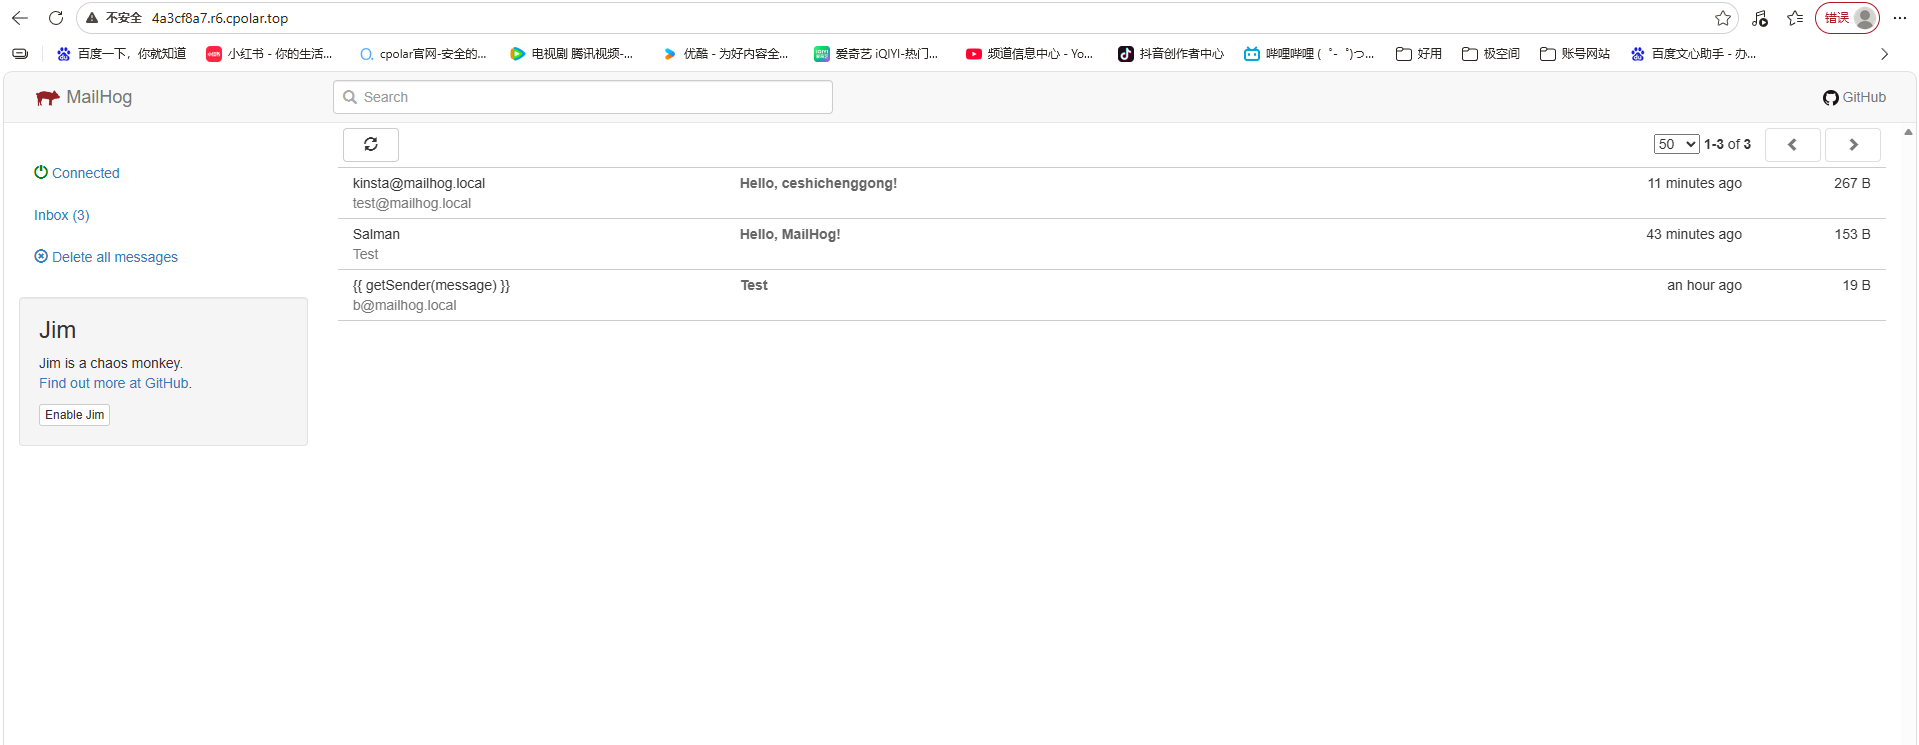Click Delete all messages

pyautogui.click(x=114, y=257)
